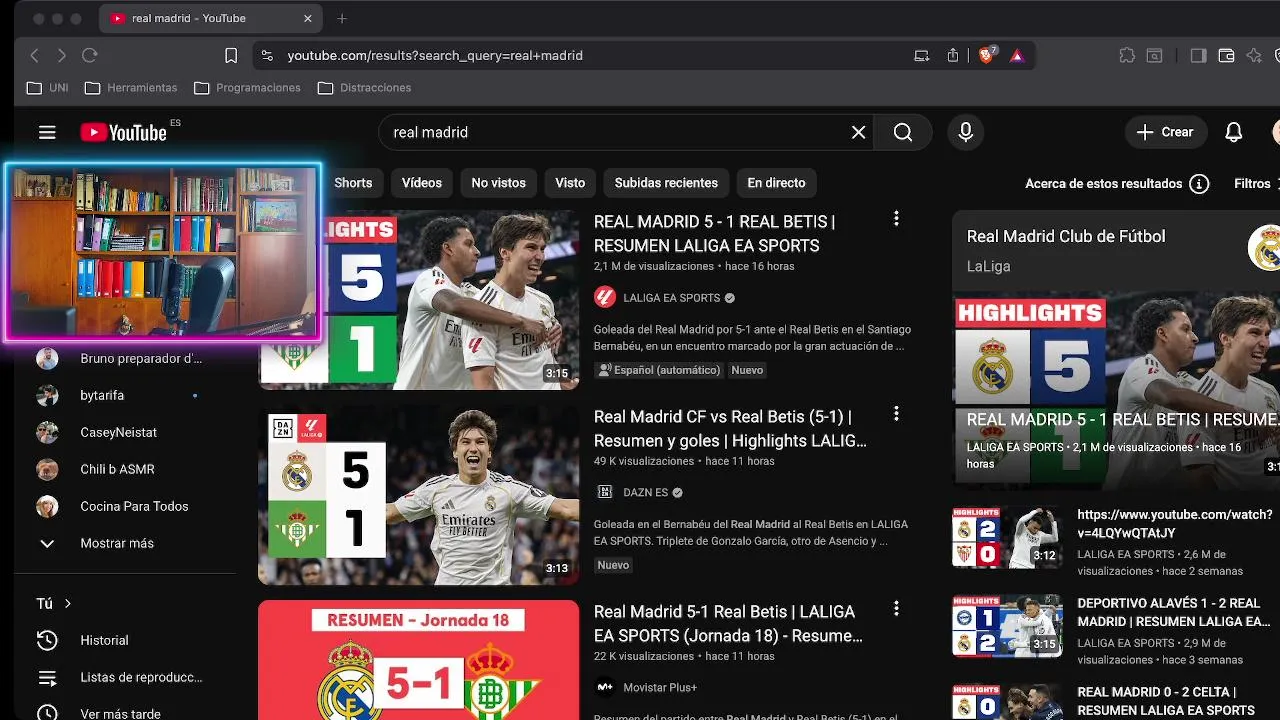Screen dimensions: 1280x720
Task: Open the notifications bell
Action: pos(1234,132)
